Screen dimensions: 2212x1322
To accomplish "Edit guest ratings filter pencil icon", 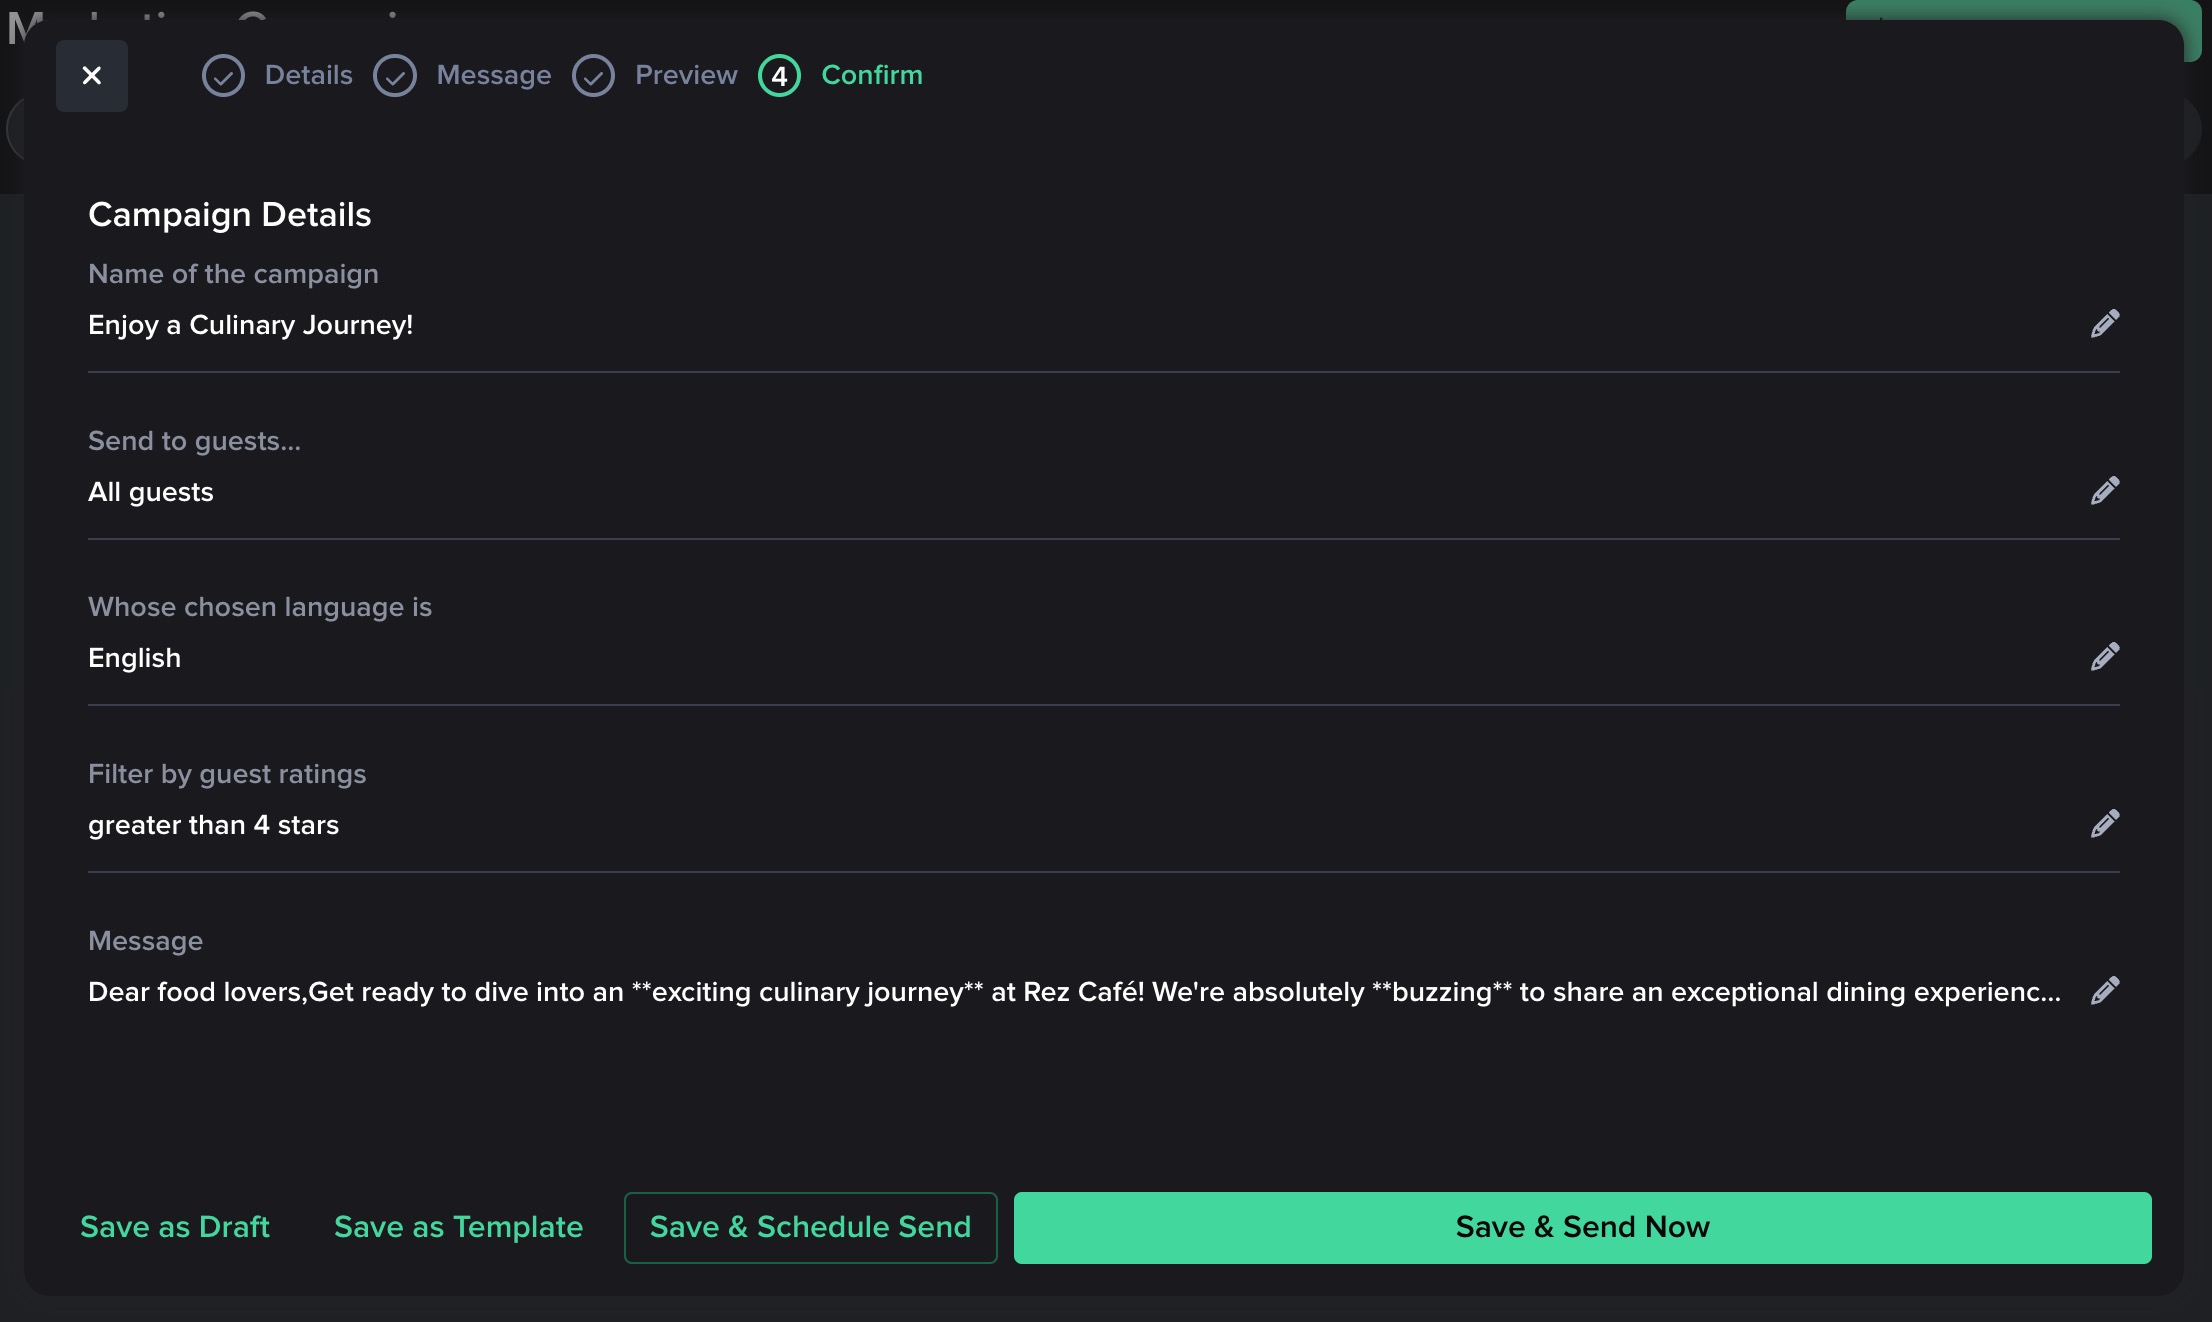I will pyautogui.click(x=2104, y=824).
